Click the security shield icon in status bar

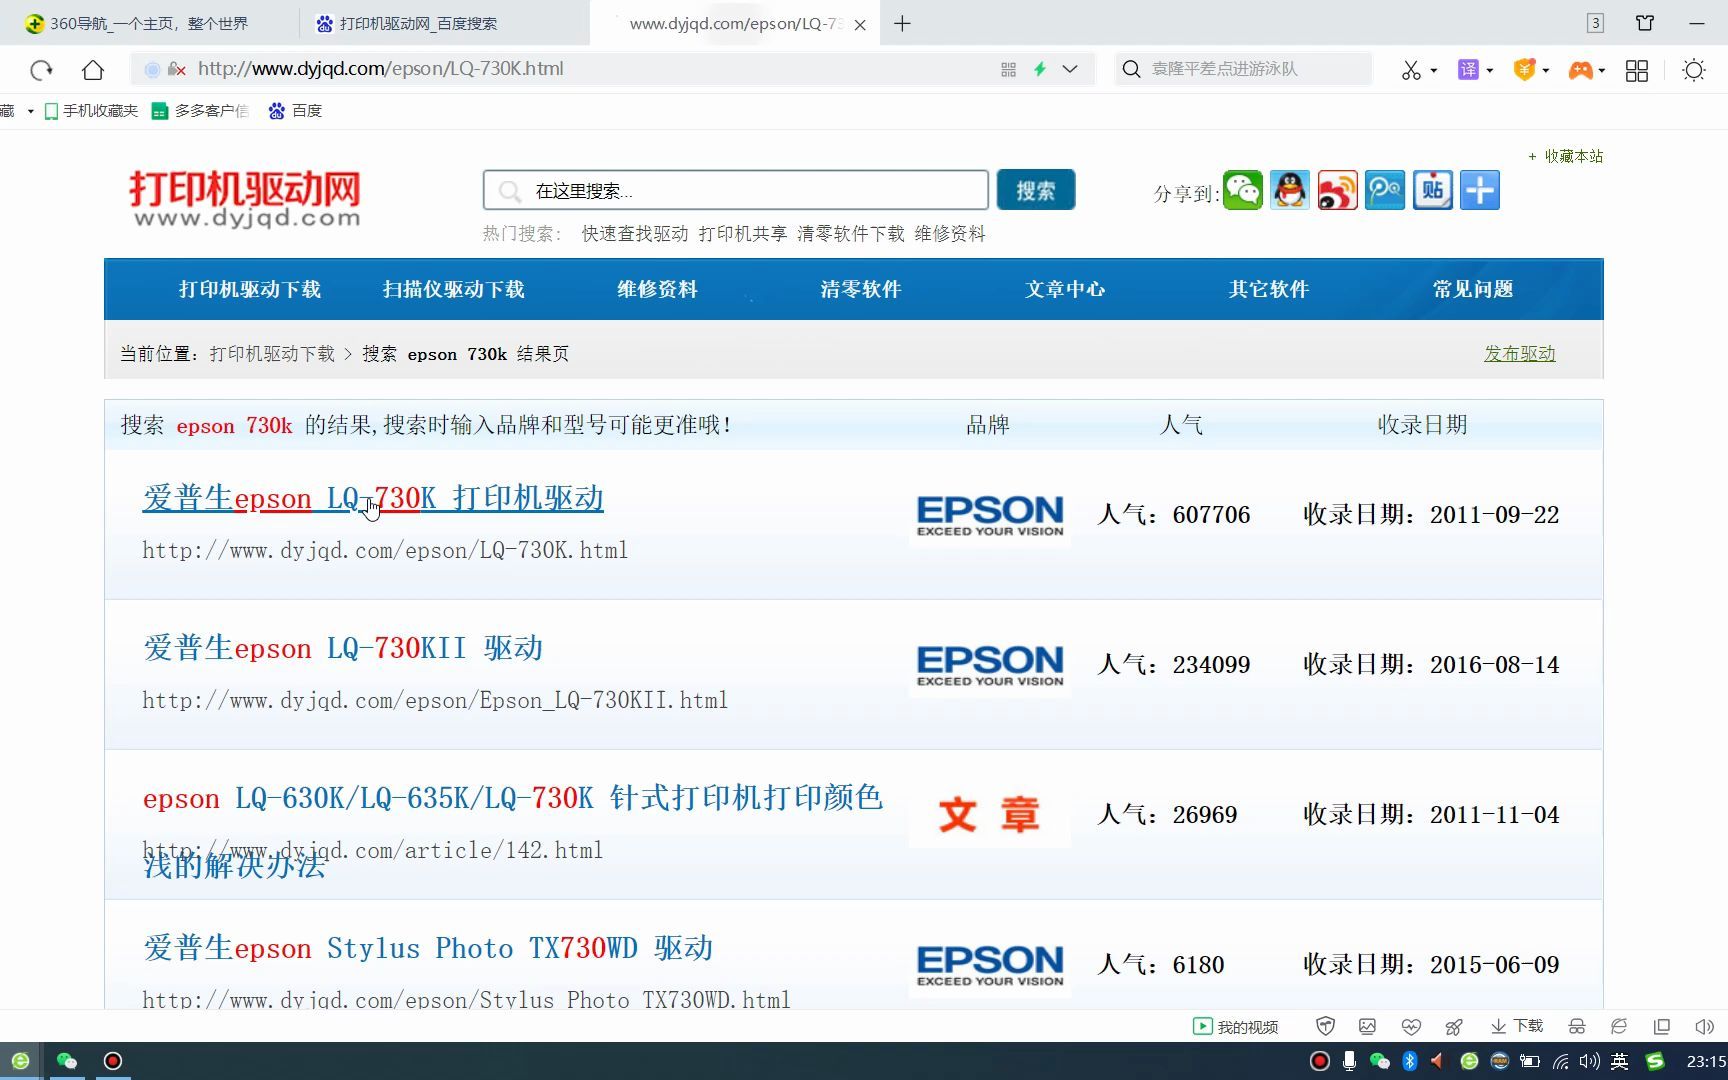pyautogui.click(x=1326, y=1027)
